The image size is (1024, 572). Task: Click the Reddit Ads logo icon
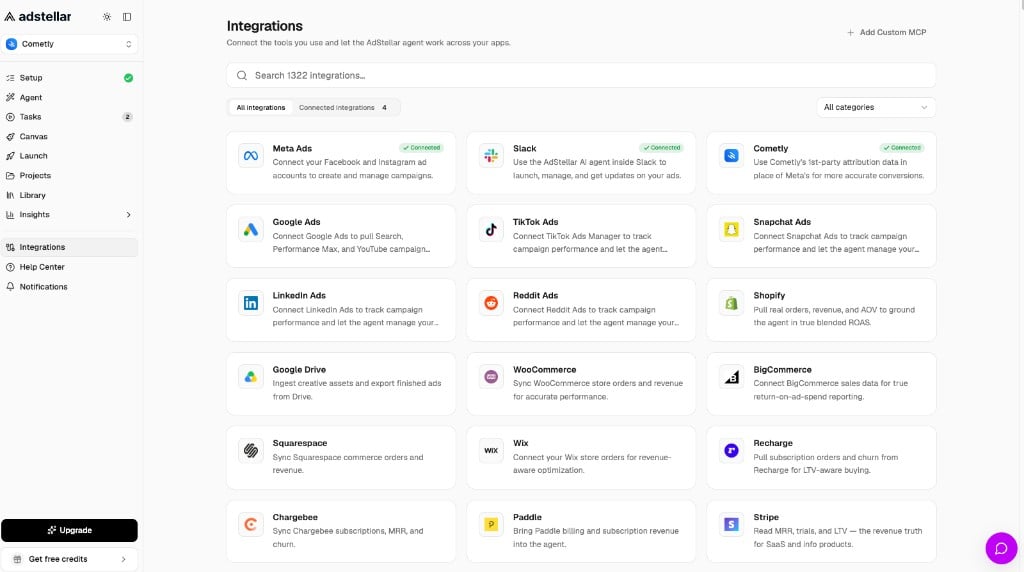pyautogui.click(x=491, y=303)
